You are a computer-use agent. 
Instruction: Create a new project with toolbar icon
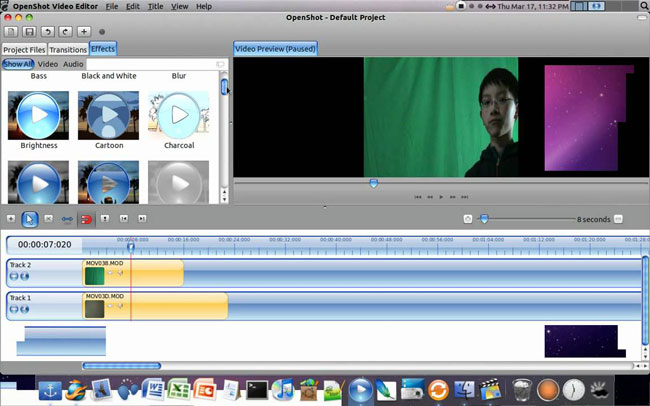[x=11, y=32]
